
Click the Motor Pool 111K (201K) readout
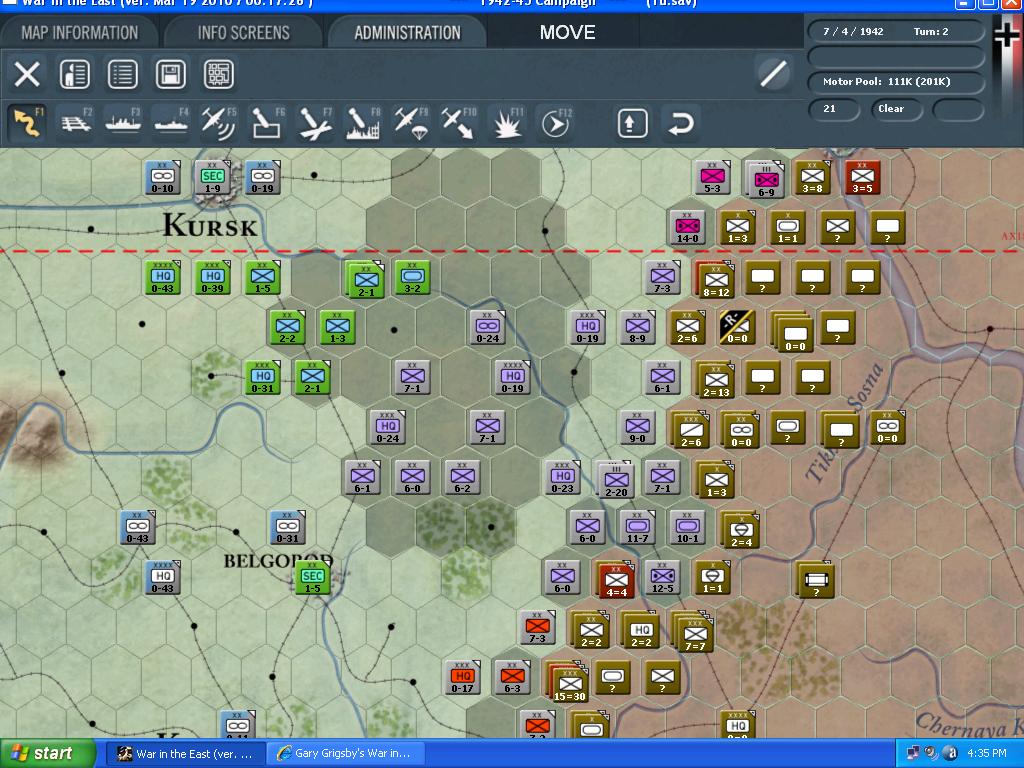[895, 82]
